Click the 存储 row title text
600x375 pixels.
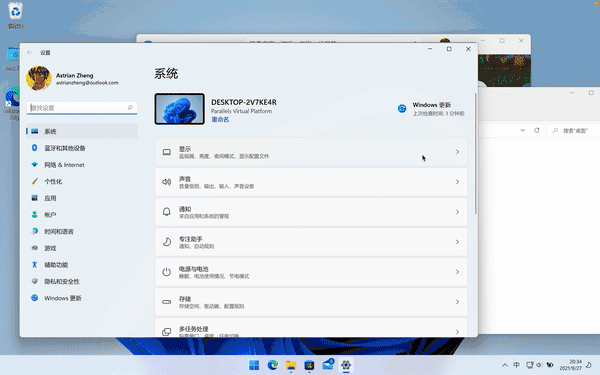click(185, 299)
